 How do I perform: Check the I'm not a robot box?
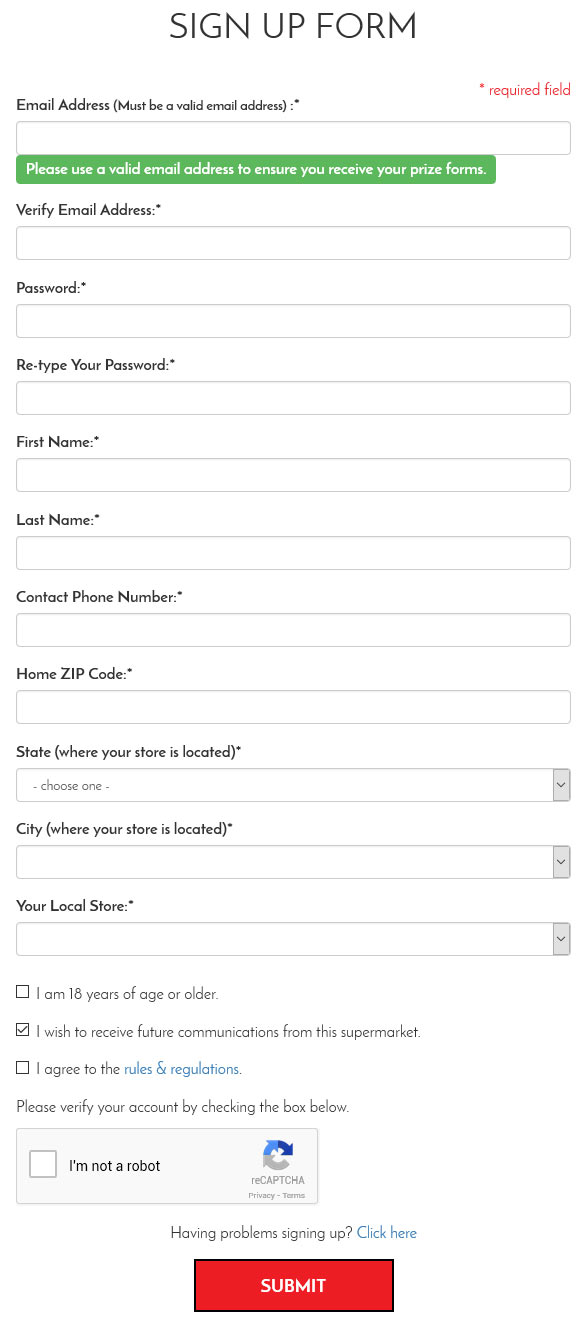pos(43,1165)
